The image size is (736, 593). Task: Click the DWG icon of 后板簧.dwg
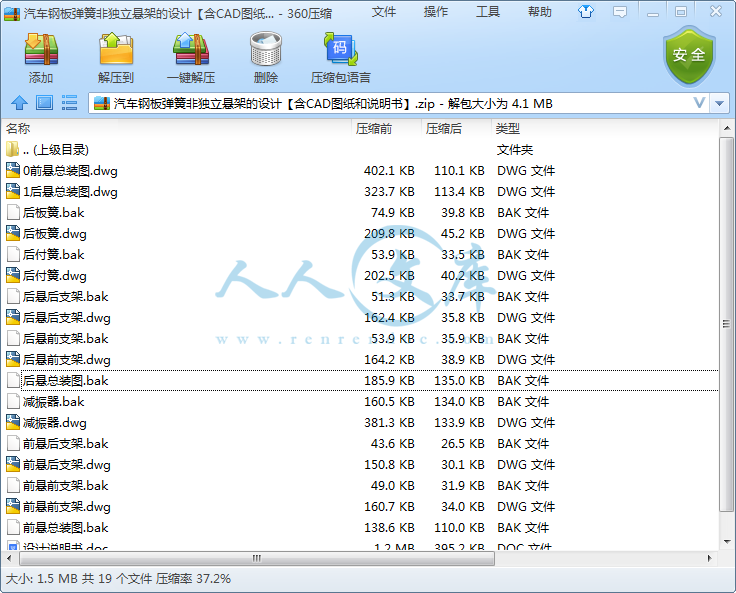(13, 233)
